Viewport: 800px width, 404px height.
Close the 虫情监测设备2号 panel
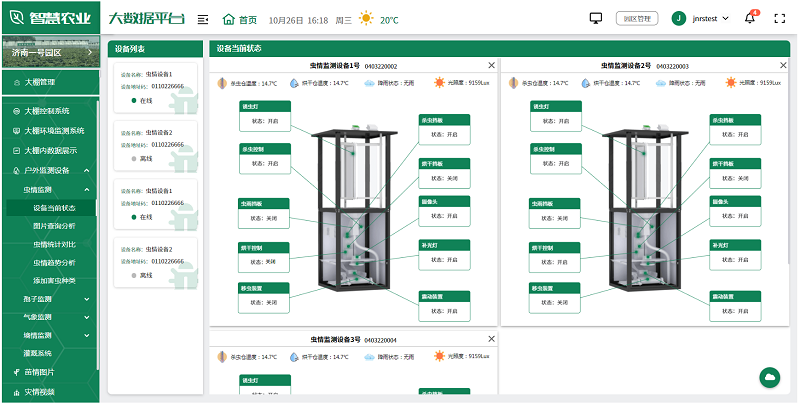click(781, 65)
